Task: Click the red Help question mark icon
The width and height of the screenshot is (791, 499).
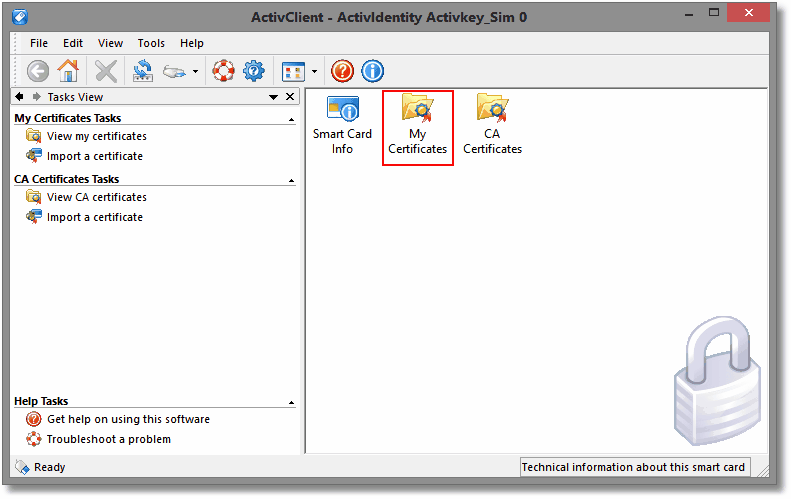Action: click(343, 71)
